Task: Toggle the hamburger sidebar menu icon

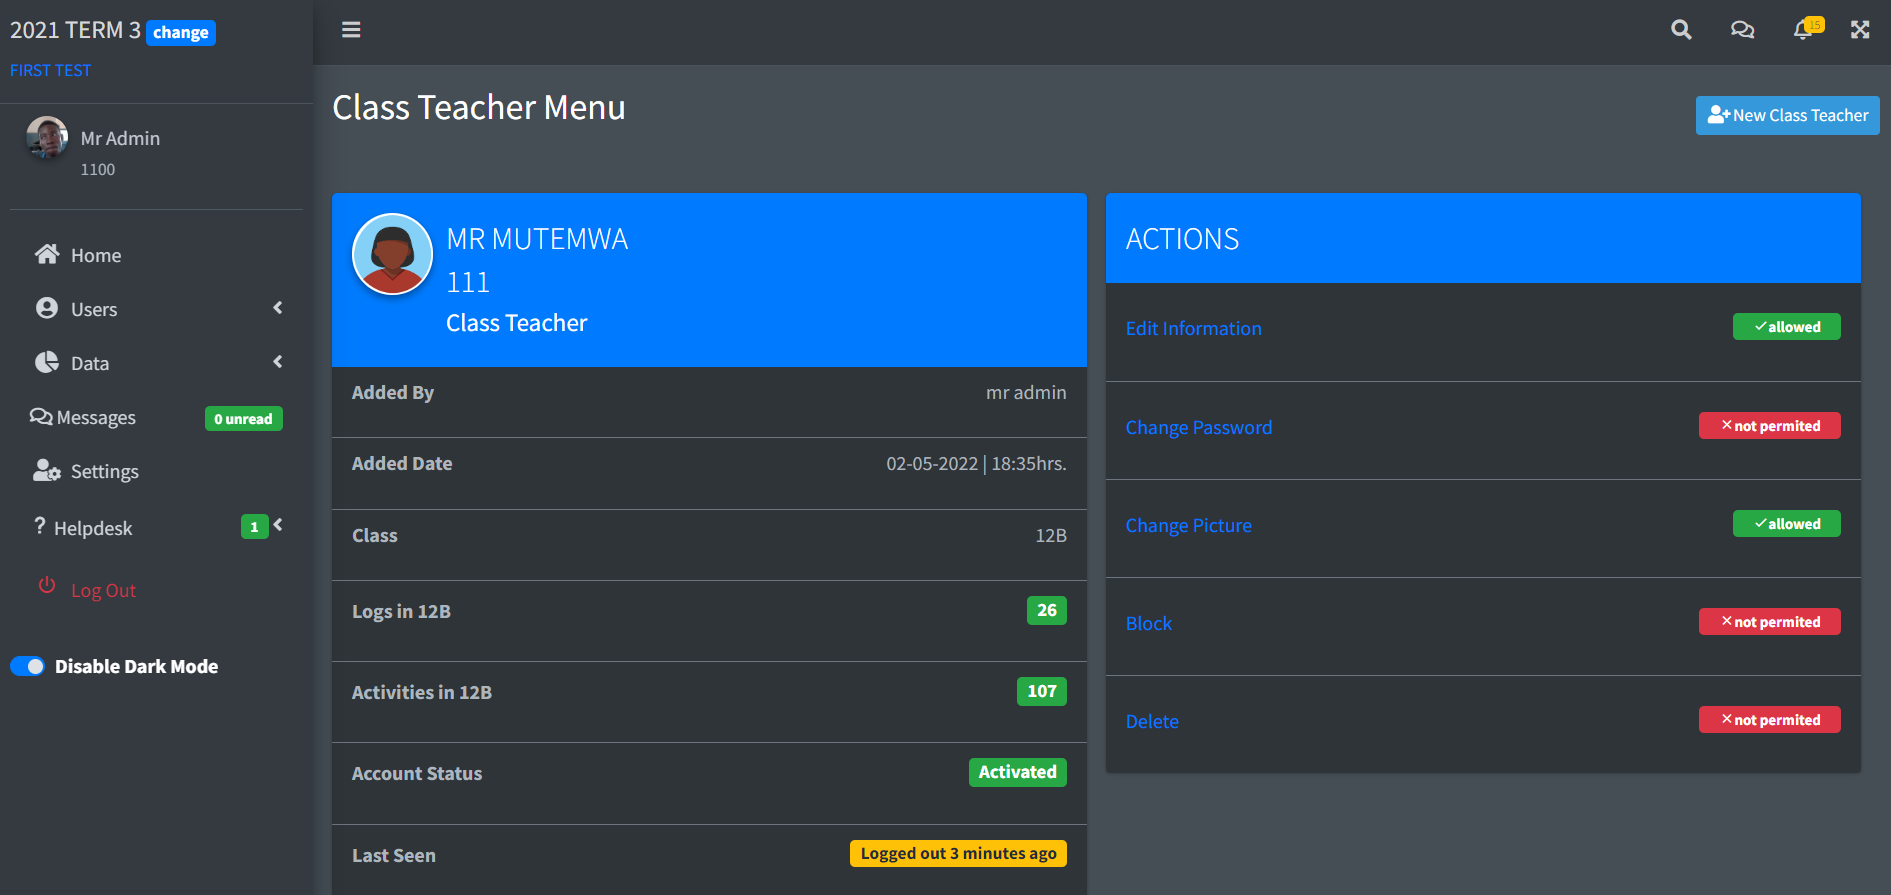Action: coord(351,30)
